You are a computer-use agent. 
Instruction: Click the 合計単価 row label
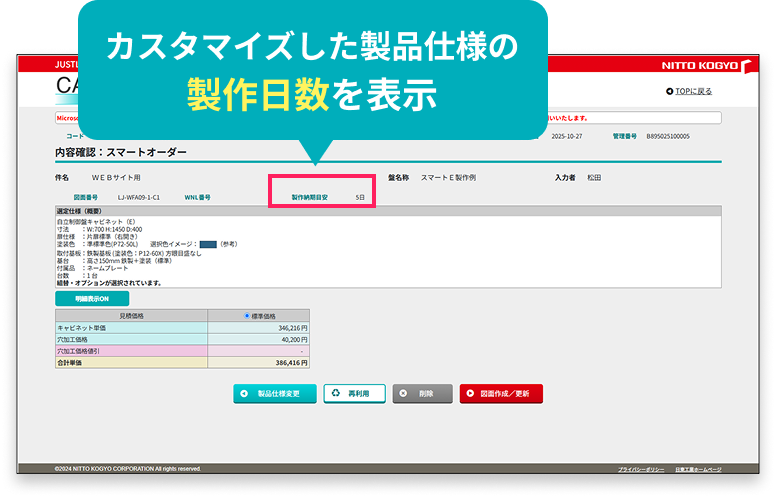pos(132,363)
